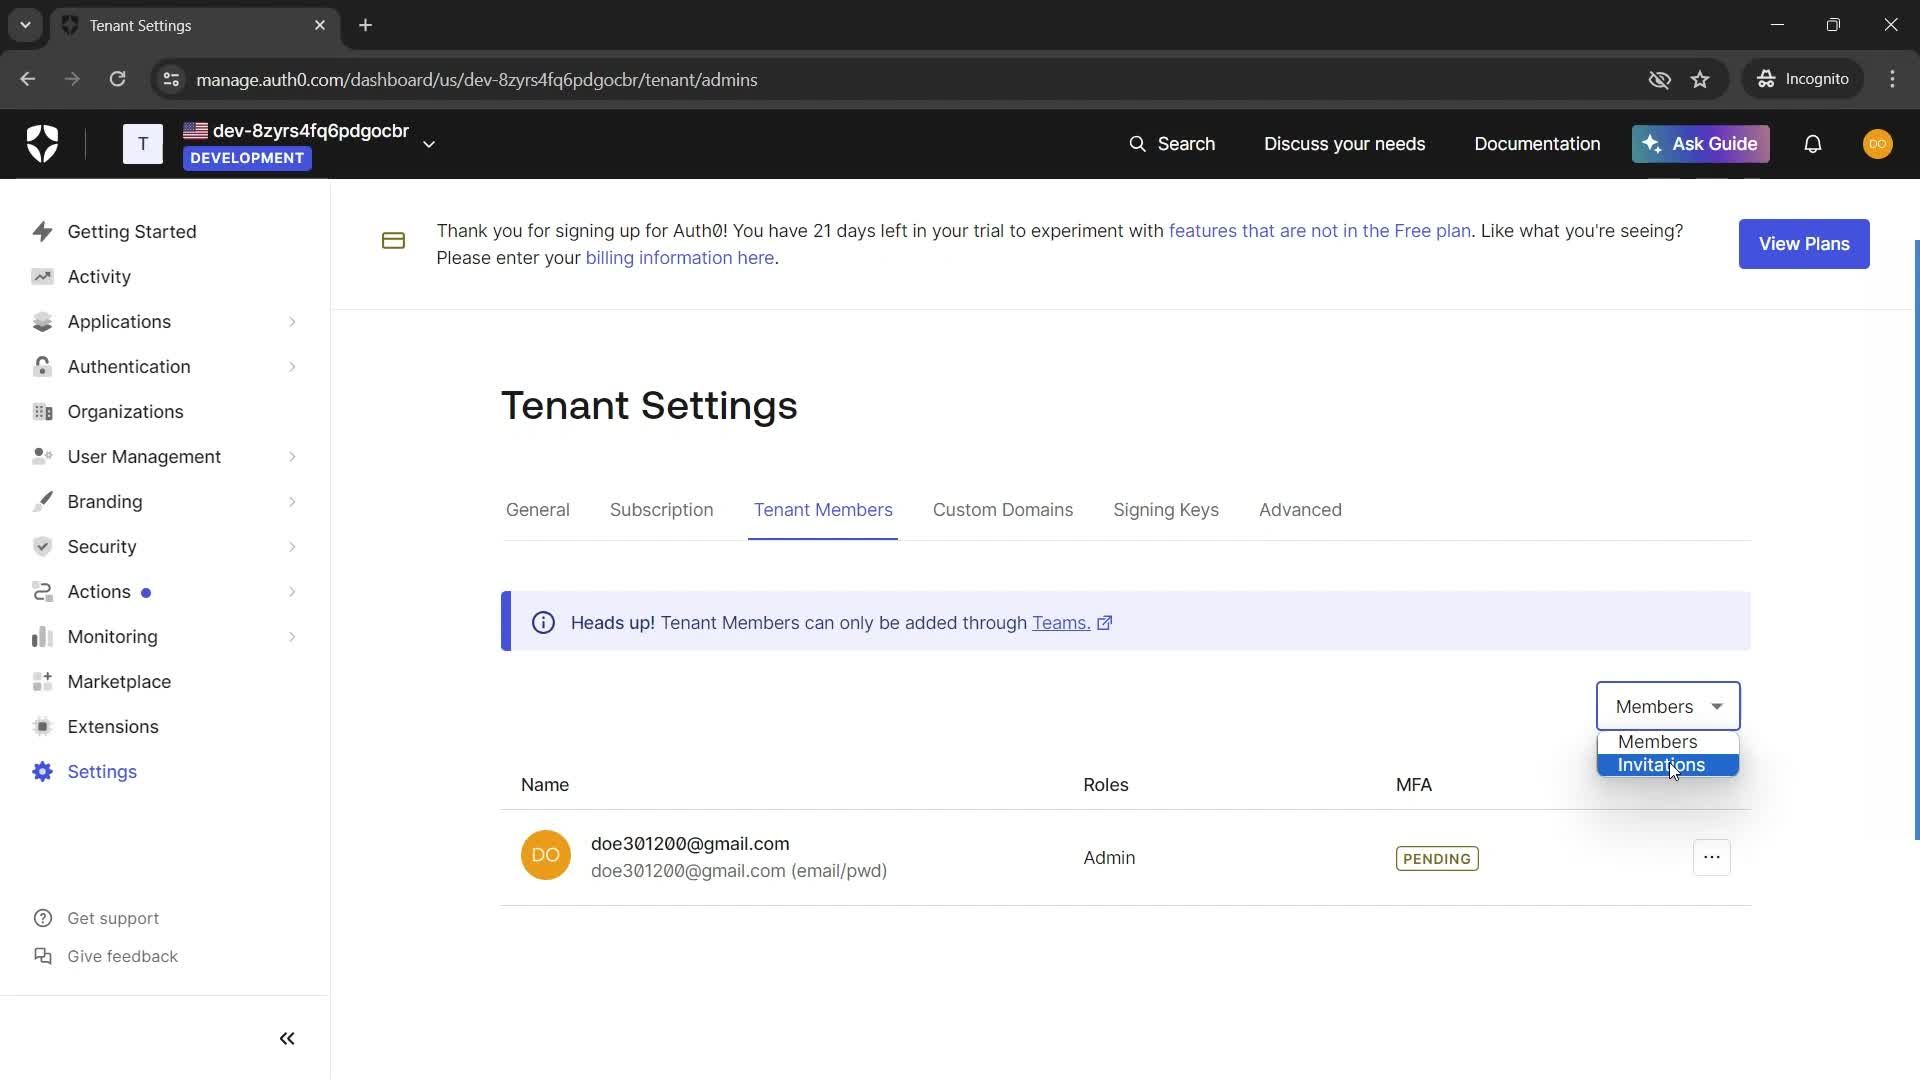Open the tenant T avatar tile
The height and width of the screenshot is (1080, 1920).
[143, 144]
